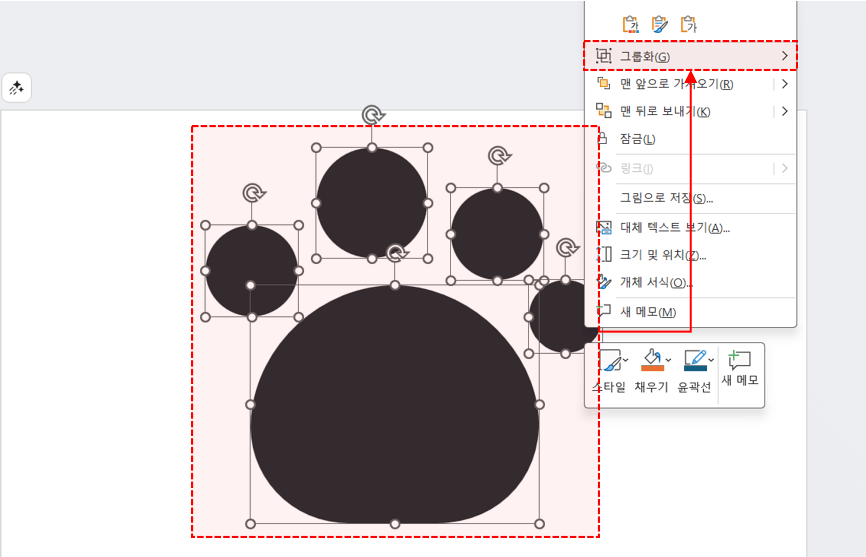Click the 새 메모 button on the mini toolbar
Image resolution: width=866 pixels, height=557 pixels.
[x=740, y=368]
